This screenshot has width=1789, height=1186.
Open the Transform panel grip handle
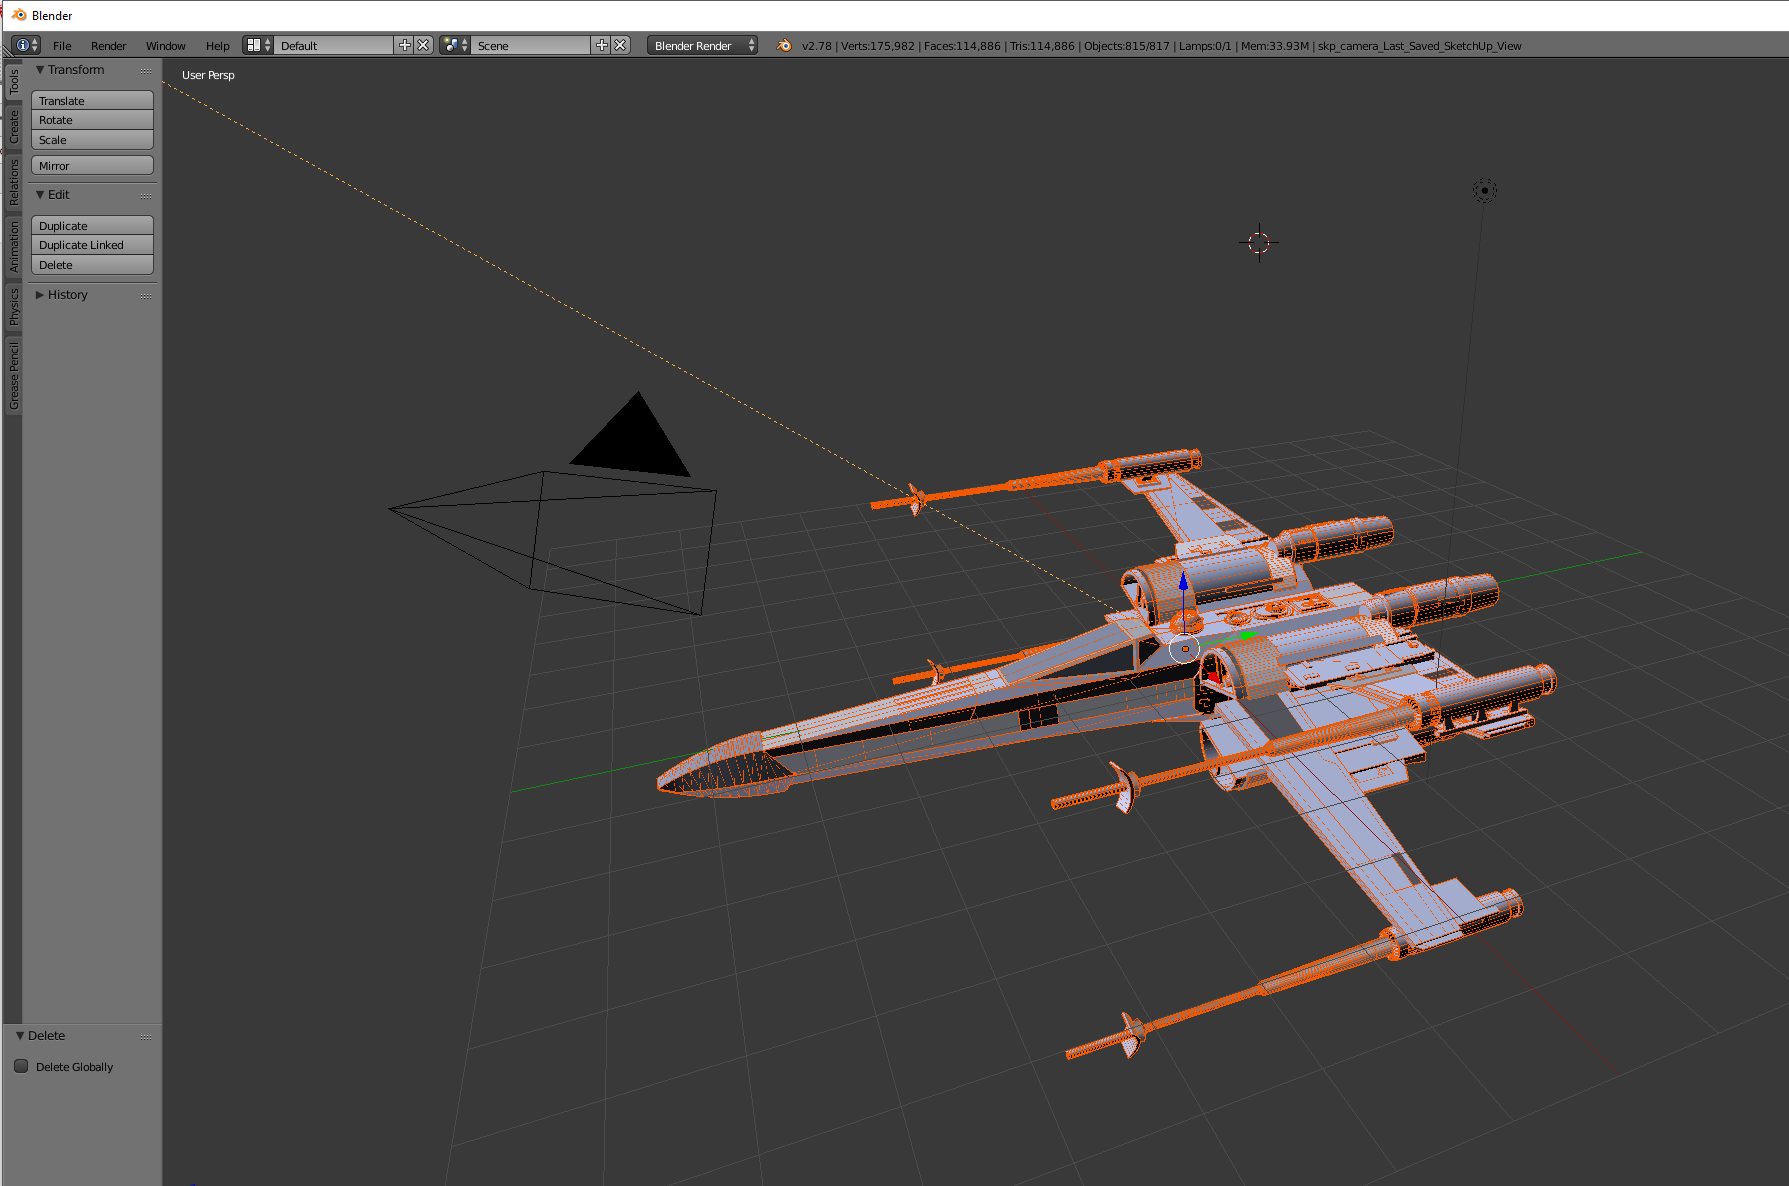[x=146, y=71]
